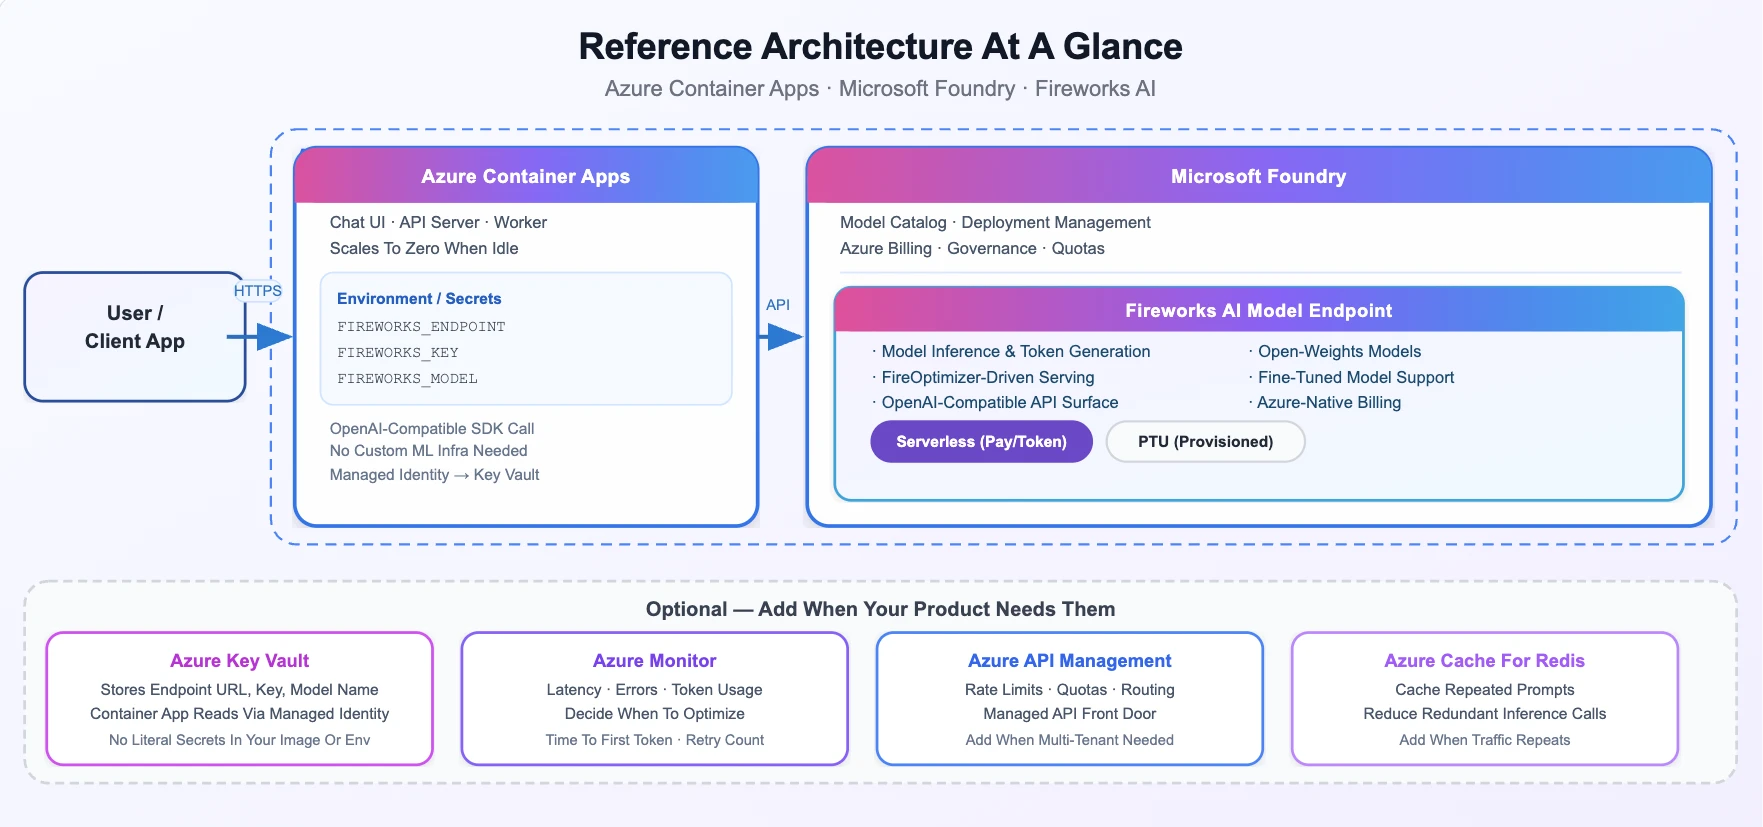The image size is (1763, 827).
Task: Click 'Model Catalog · Deployment Management' text
Action: pos(995,223)
